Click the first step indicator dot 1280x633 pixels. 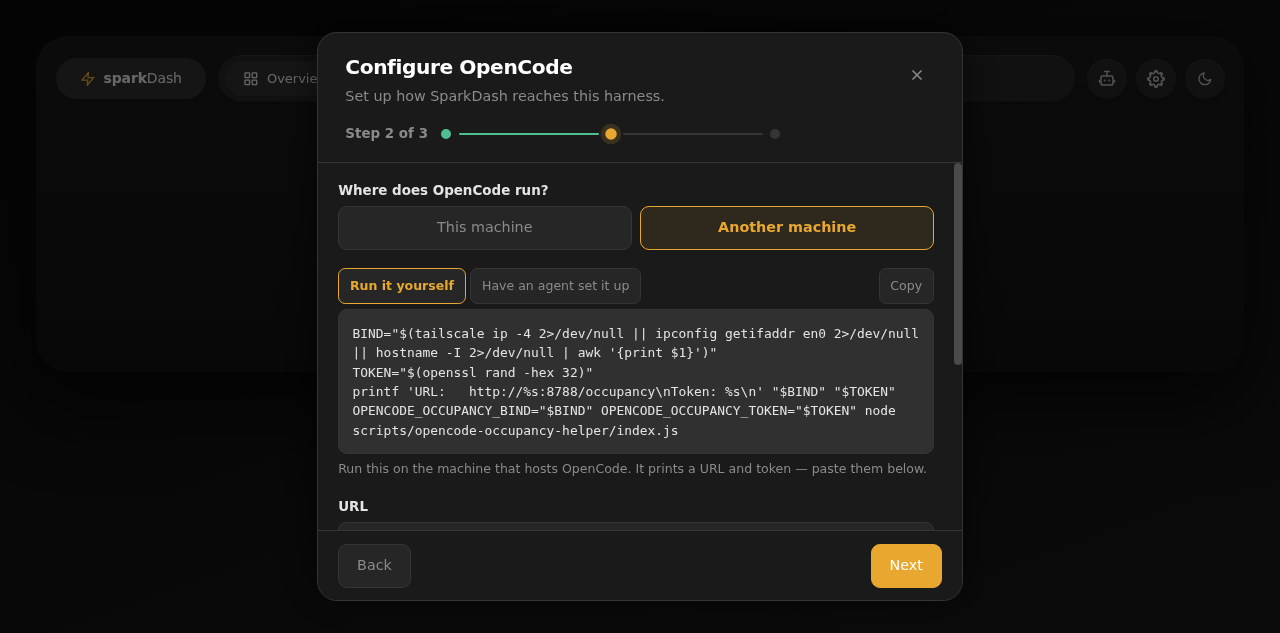(x=446, y=134)
